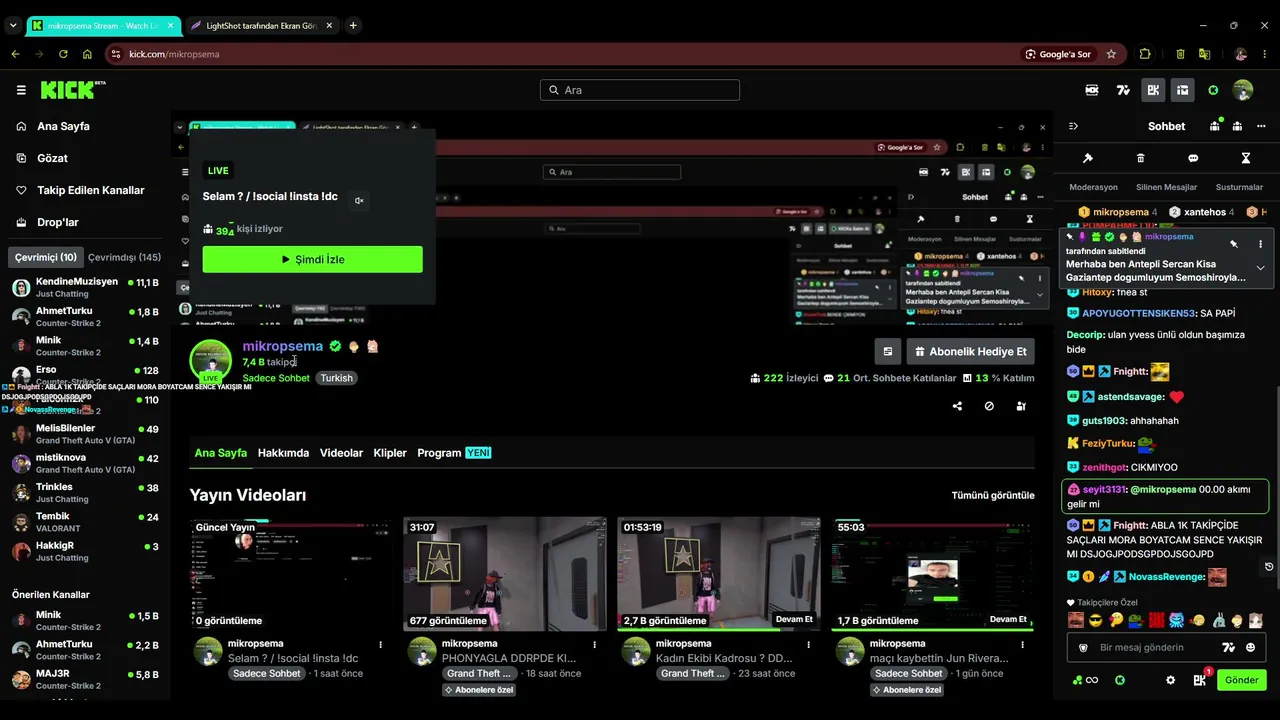This screenshot has height=720, width=1280.
Task: Click the MK extension icon in top bar
Action: (x=1092, y=90)
